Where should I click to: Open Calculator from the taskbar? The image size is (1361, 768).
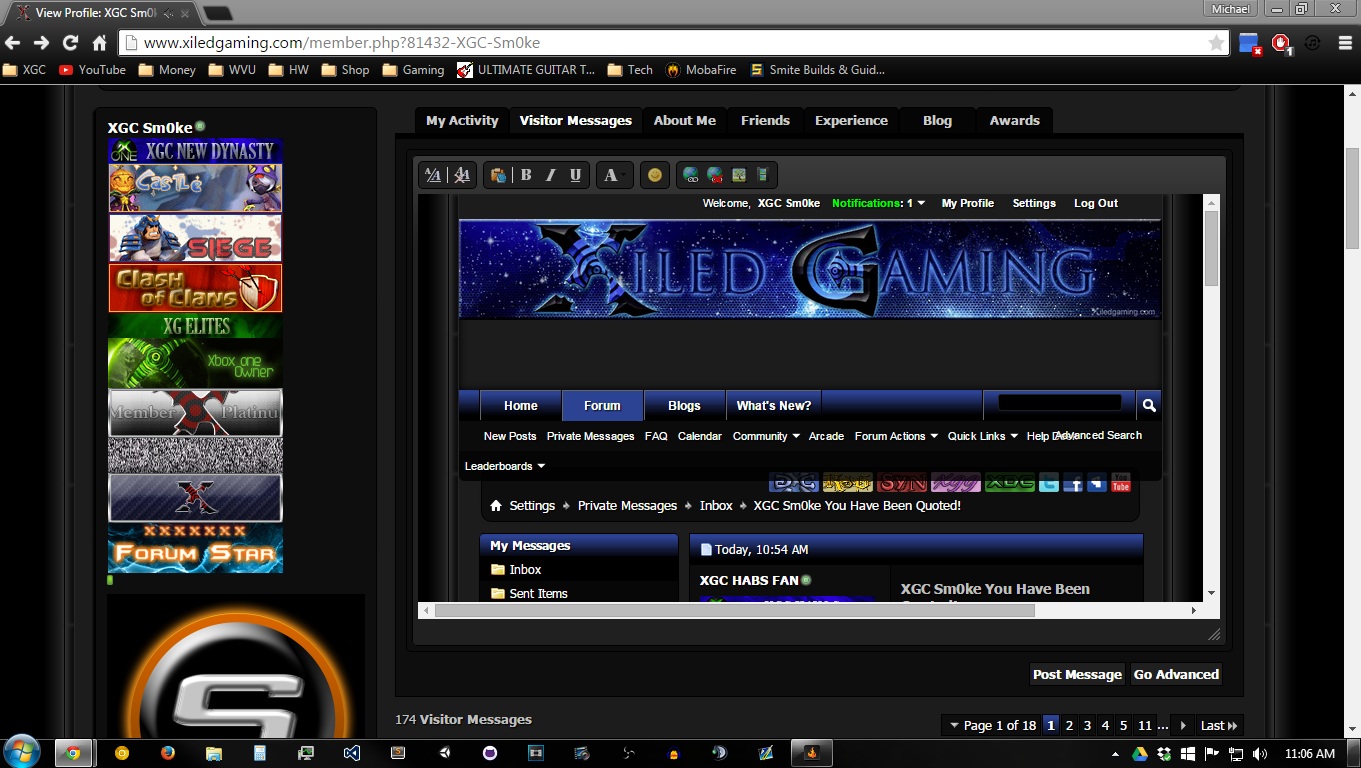point(260,753)
